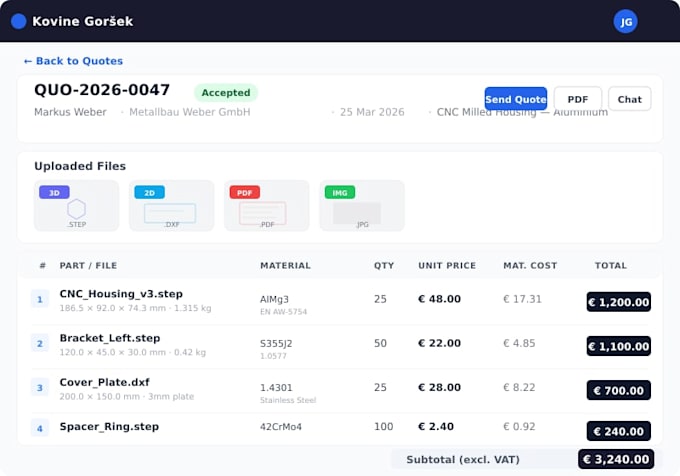The image size is (680, 476).
Task: Click the quantity 100 for Spacer_Ring
Action: click(383, 427)
